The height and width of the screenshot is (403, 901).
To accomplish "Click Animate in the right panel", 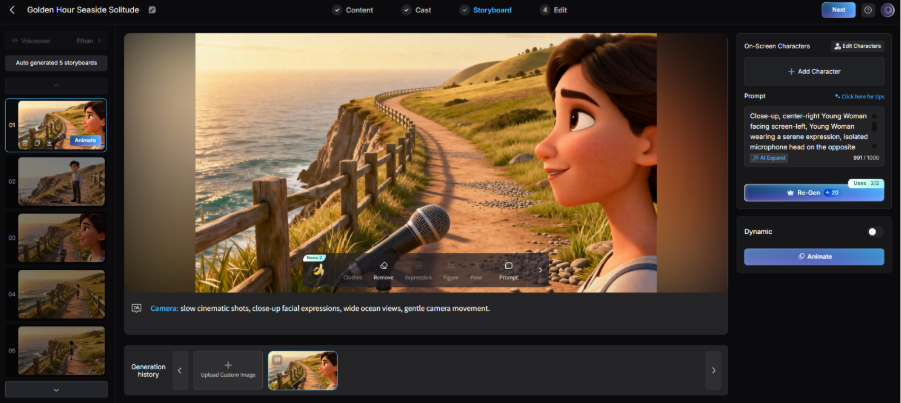I will (x=814, y=256).
